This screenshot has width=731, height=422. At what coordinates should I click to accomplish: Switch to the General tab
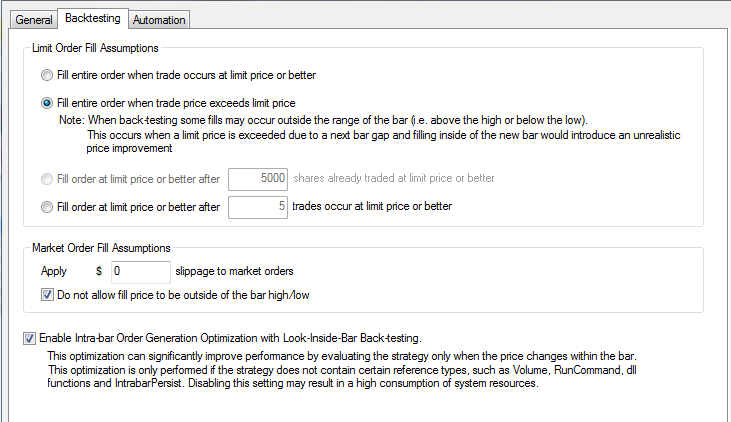tap(34, 20)
